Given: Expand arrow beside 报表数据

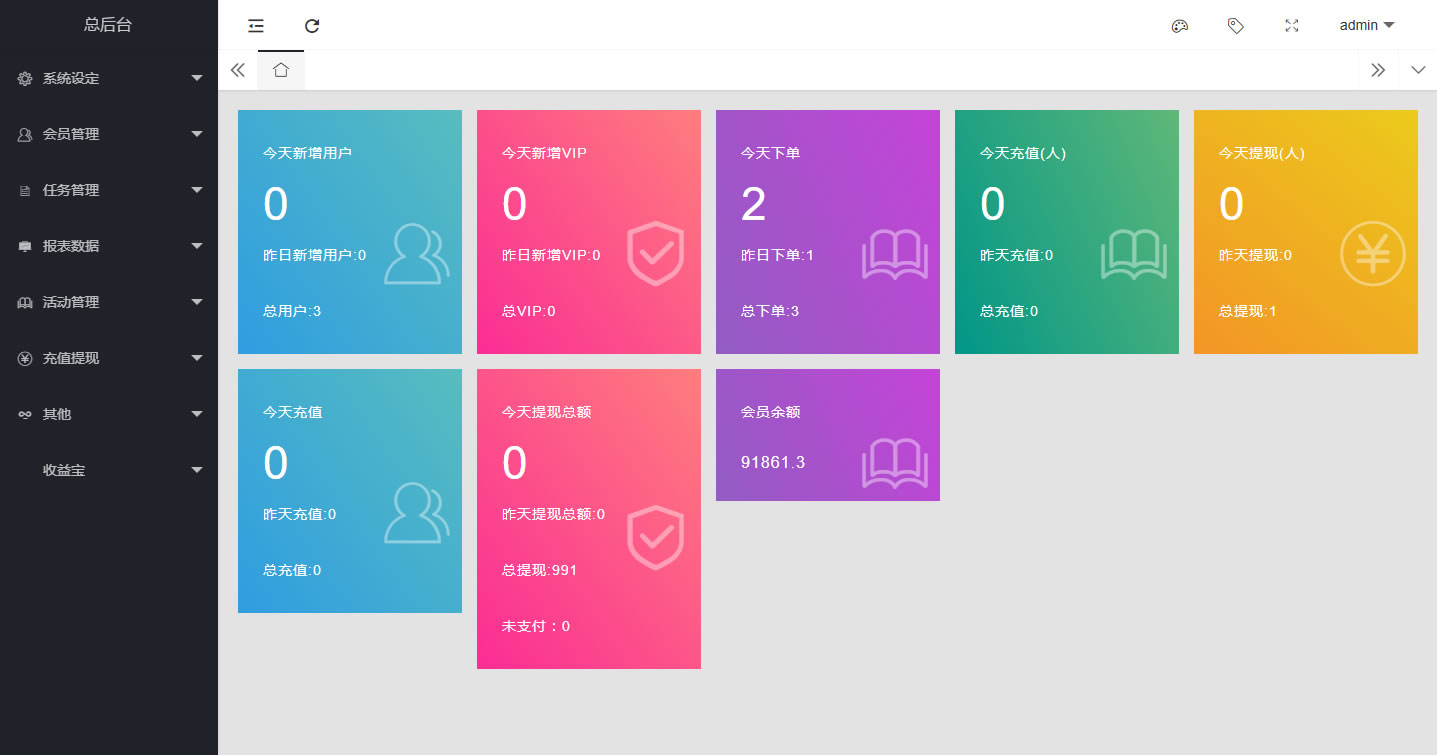Looking at the screenshot, I should click(x=197, y=246).
